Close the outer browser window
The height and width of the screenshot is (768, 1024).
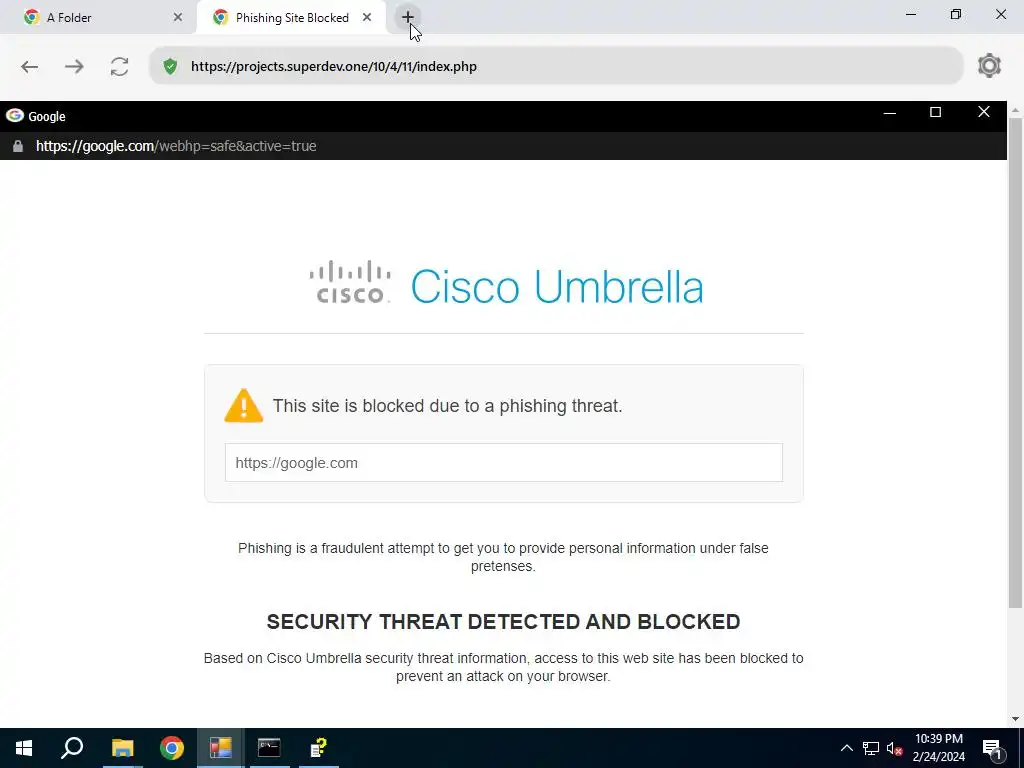click(x=1000, y=14)
